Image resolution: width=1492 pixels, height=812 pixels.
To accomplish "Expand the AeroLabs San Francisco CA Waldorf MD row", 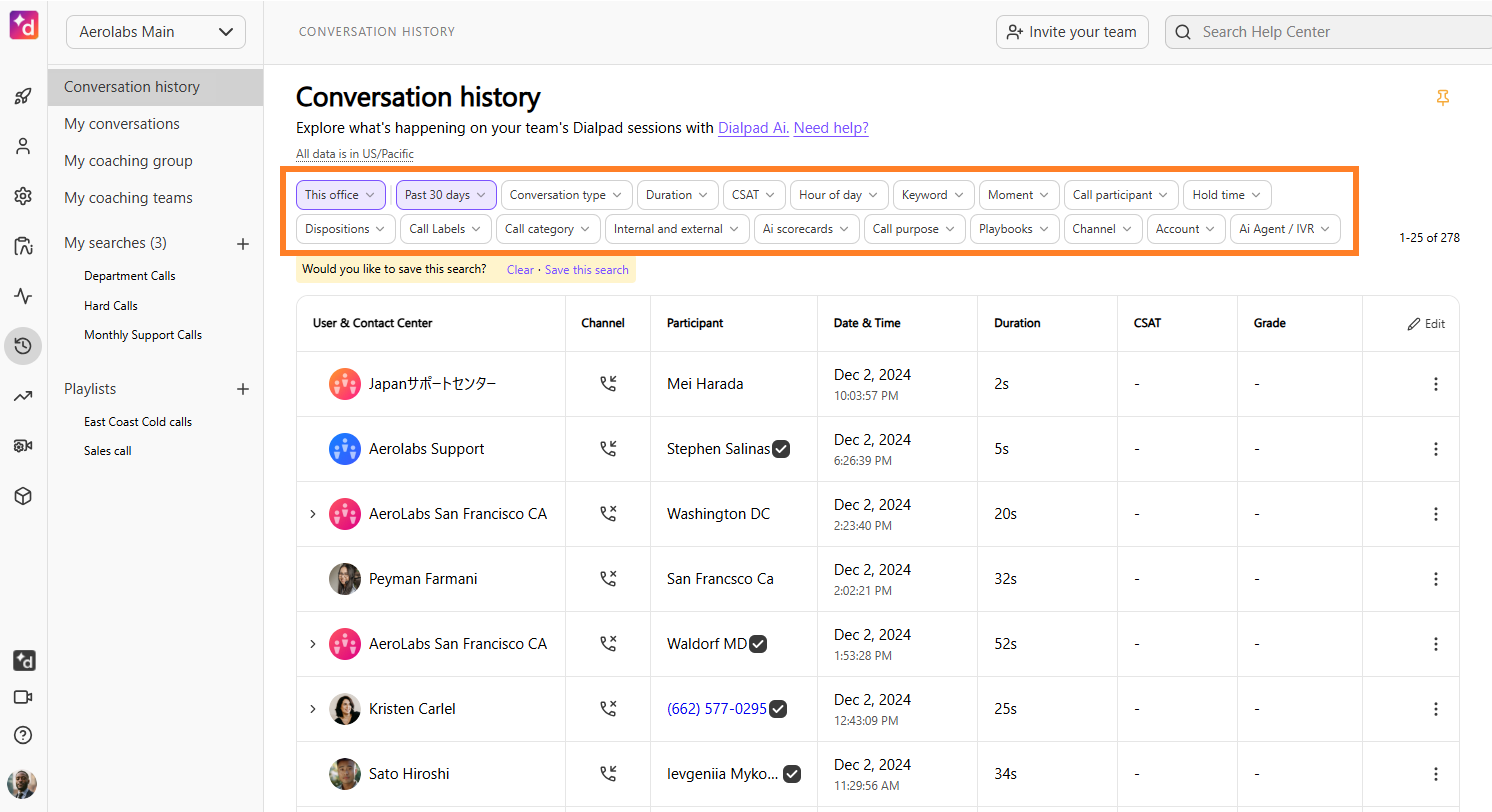I will pyautogui.click(x=312, y=644).
